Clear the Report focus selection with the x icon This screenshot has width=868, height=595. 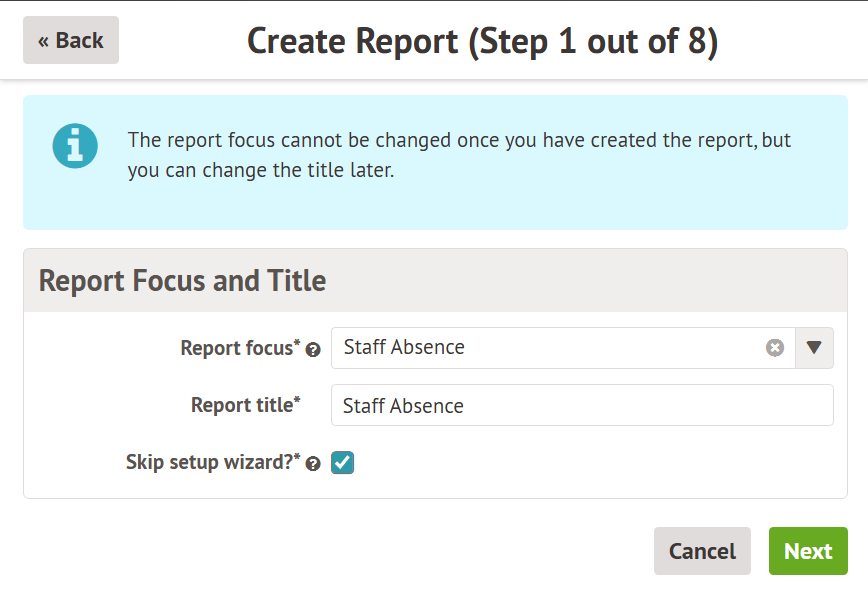(775, 348)
